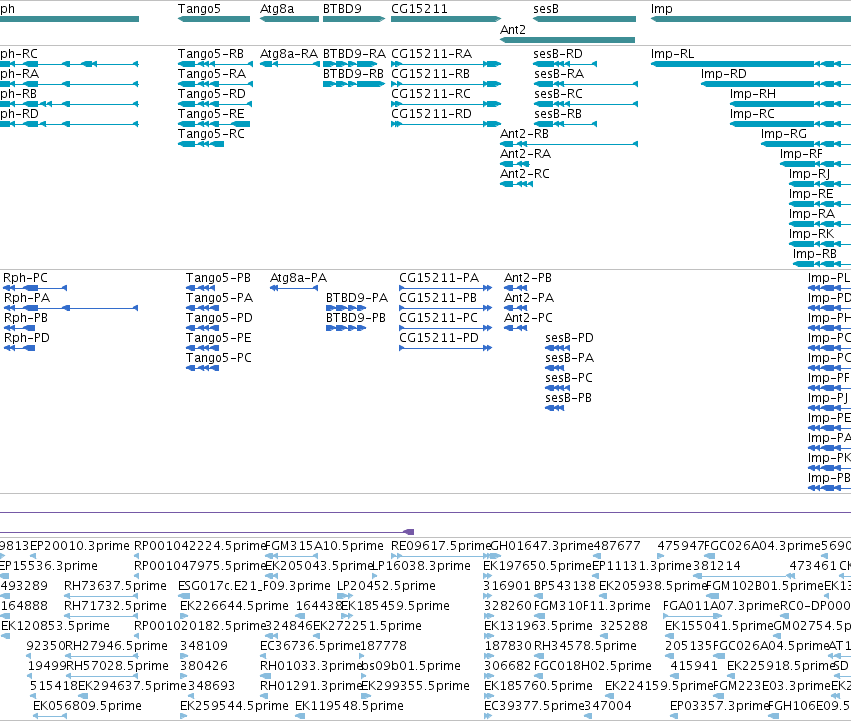Select the LP20452.5prime EST
The width and height of the screenshot is (851, 721).
tap(345, 596)
